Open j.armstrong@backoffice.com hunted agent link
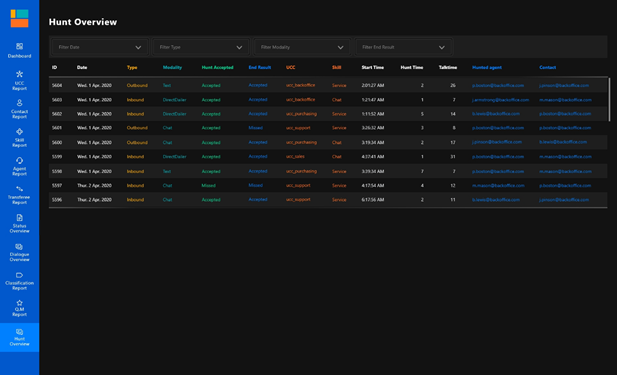The height and width of the screenshot is (375, 617). 500,100
